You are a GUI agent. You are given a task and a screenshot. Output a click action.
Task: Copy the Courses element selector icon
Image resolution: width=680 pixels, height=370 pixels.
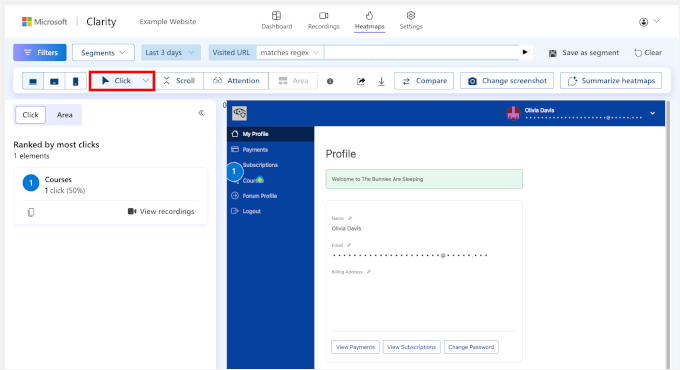pos(31,212)
